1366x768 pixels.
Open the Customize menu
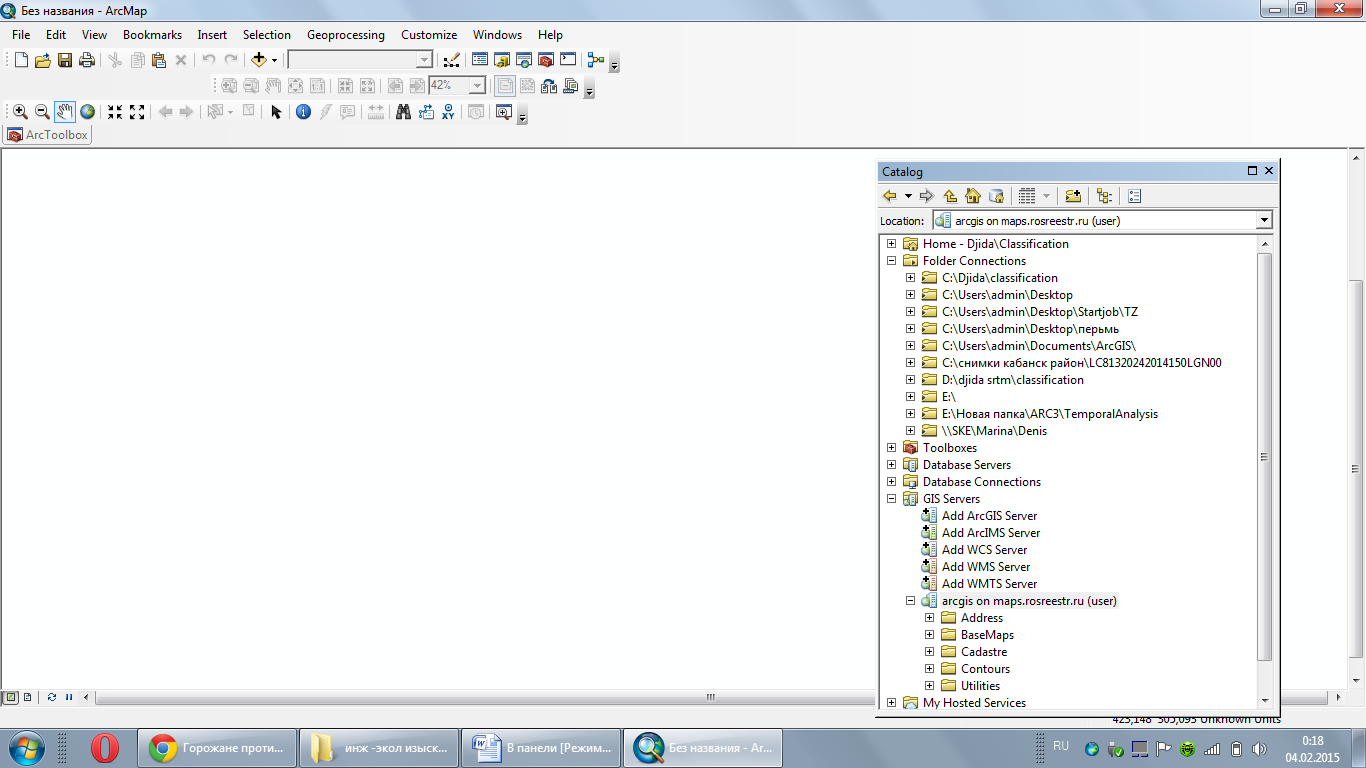(429, 35)
